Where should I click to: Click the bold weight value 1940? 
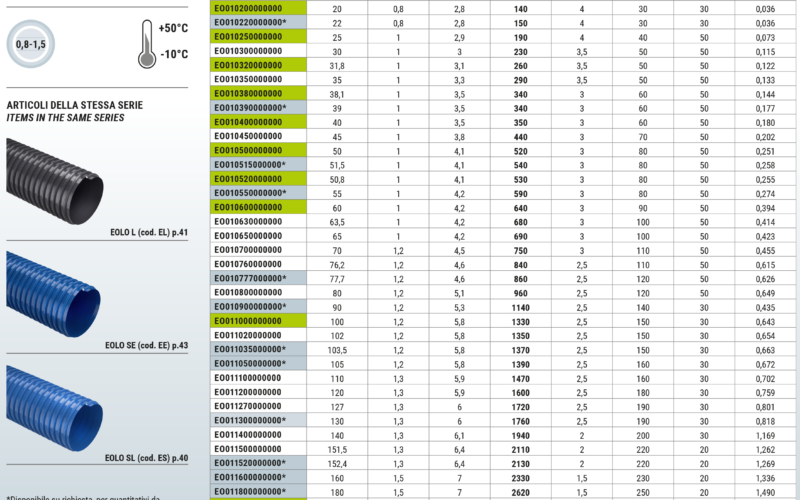coord(521,435)
